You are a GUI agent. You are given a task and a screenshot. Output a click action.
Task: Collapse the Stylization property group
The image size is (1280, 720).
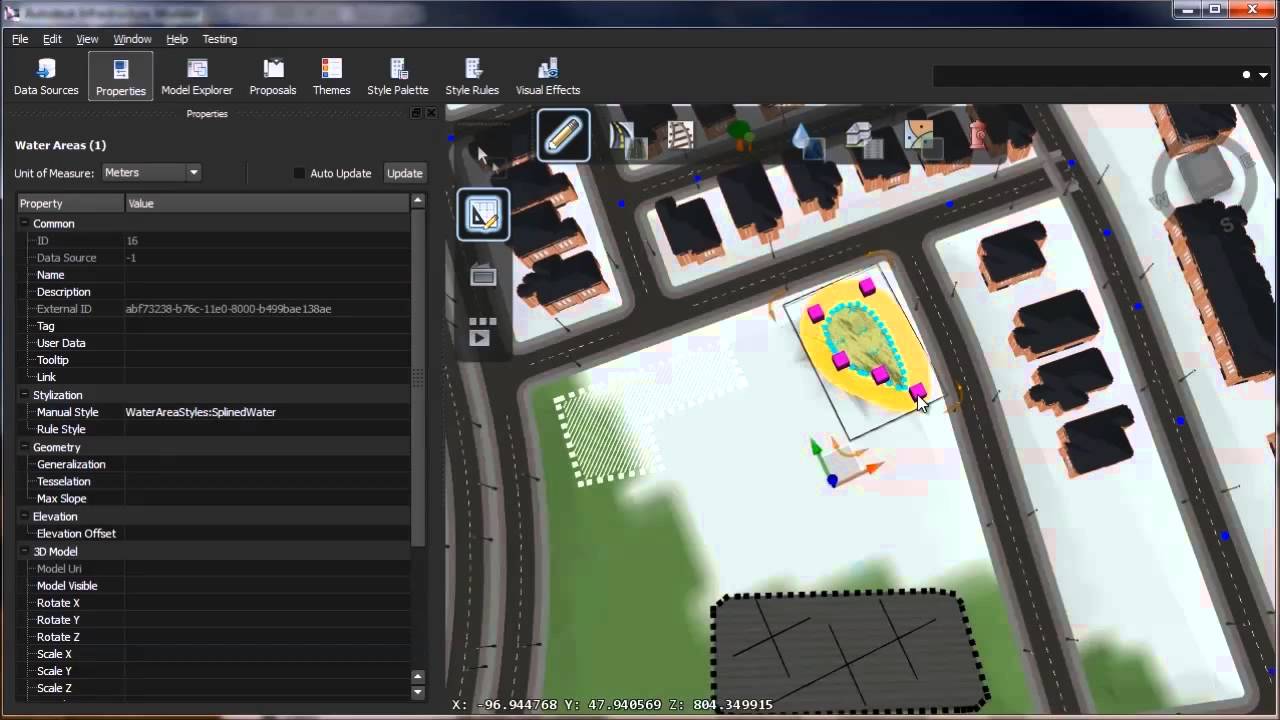point(23,394)
